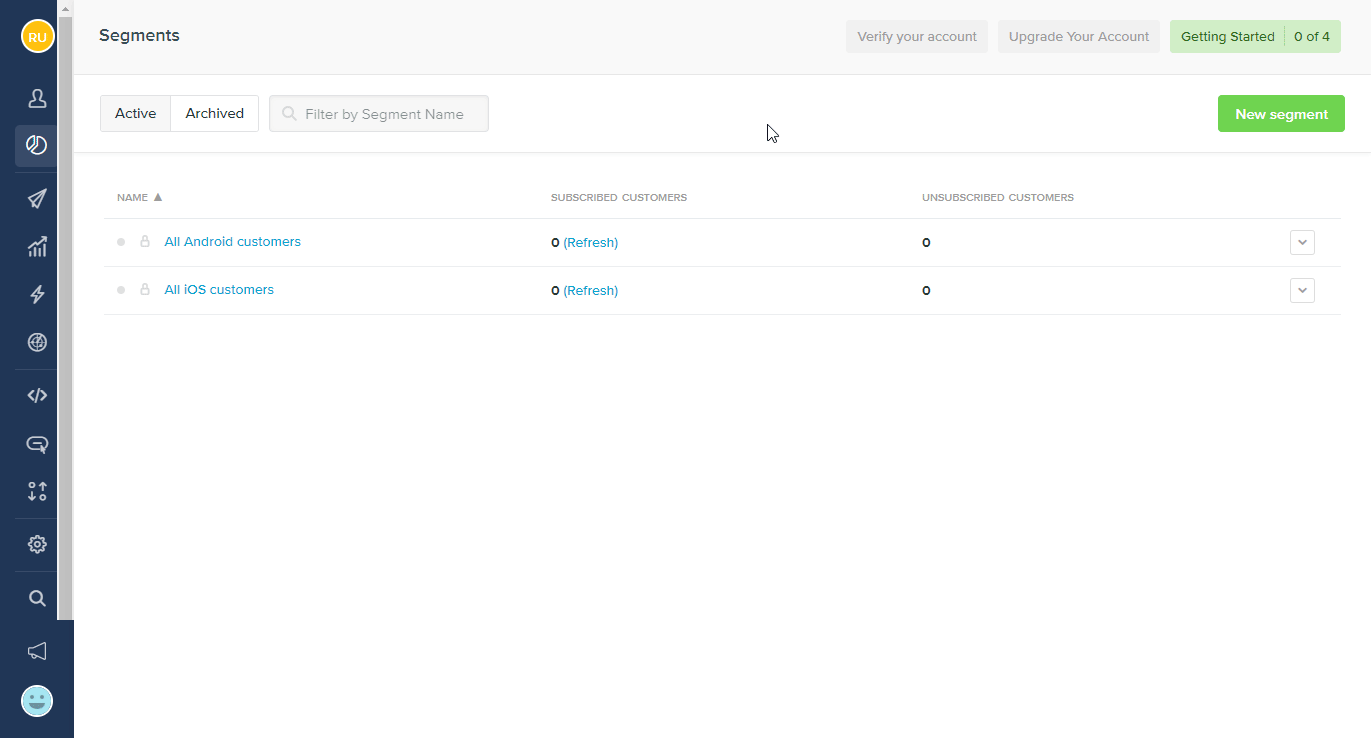Open Campaigns paper plane sidebar icon
This screenshot has width=1371, height=738.
pyautogui.click(x=37, y=198)
